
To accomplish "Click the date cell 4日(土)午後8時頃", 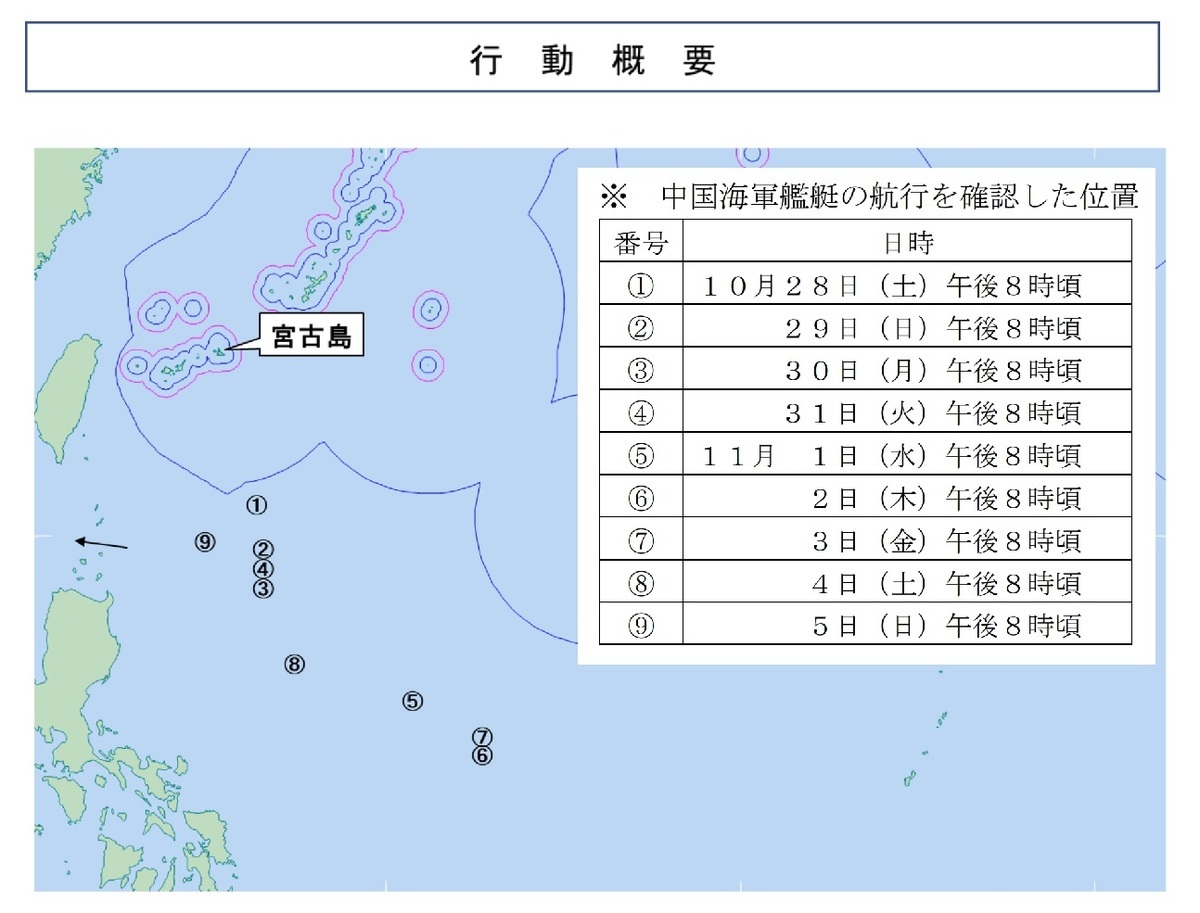I will [x=908, y=583].
